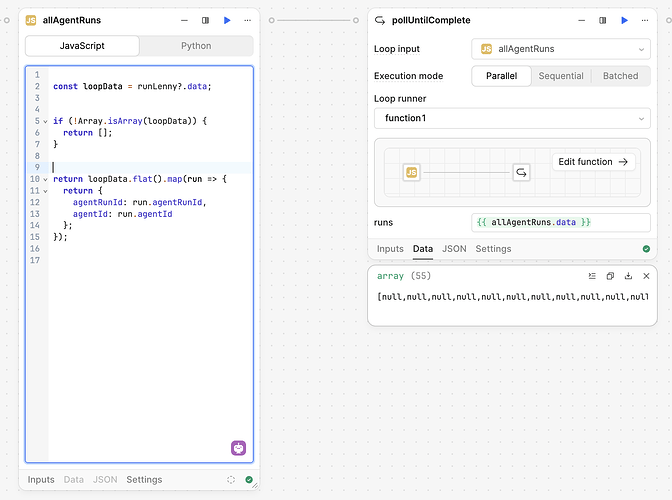The height and width of the screenshot is (500, 672).
Task: Open JSON tab in allAgentRuns
Action: tap(105, 479)
